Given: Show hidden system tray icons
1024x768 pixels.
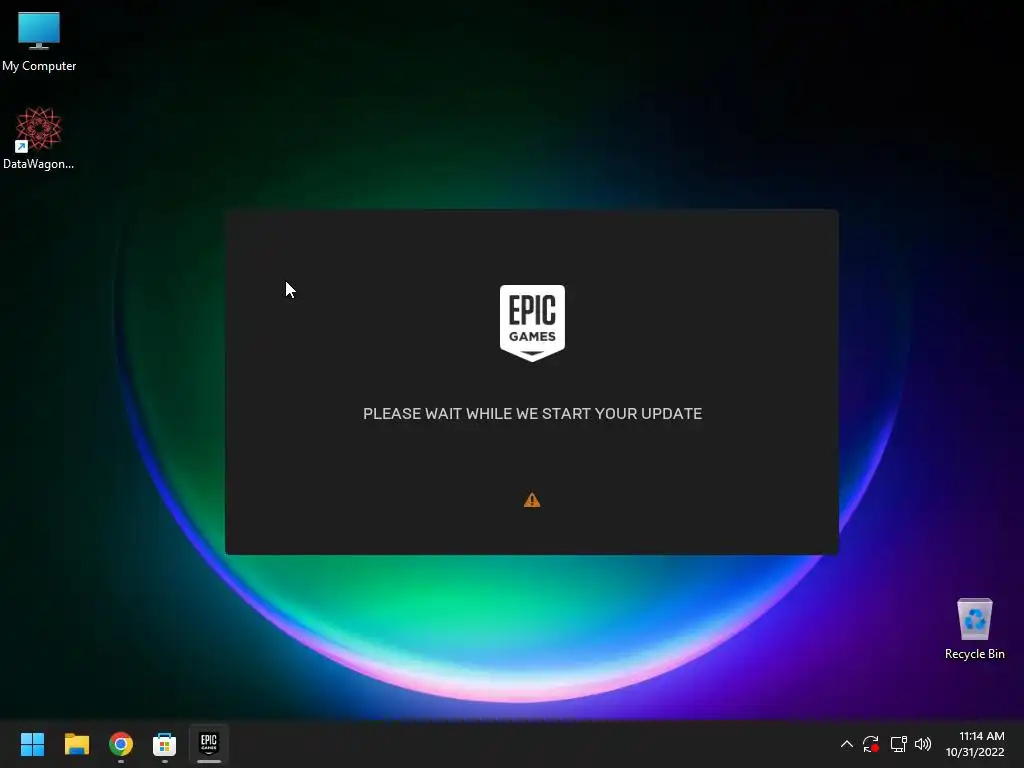Looking at the screenshot, I should coord(846,744).
